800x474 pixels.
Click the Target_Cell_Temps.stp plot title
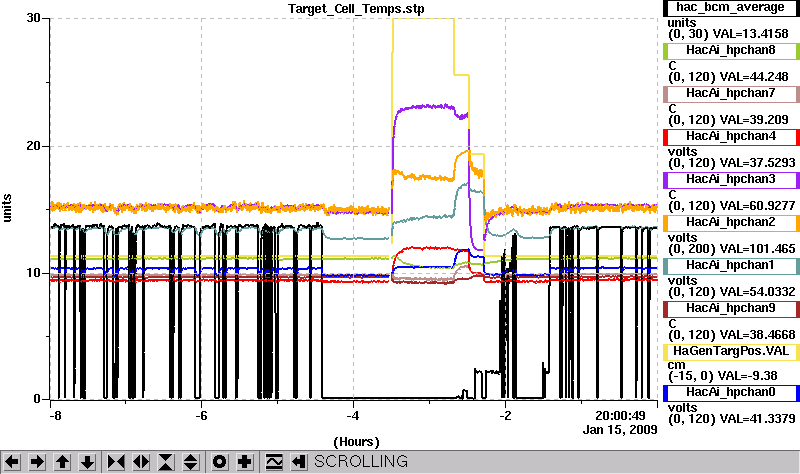(x=356, y=9)
